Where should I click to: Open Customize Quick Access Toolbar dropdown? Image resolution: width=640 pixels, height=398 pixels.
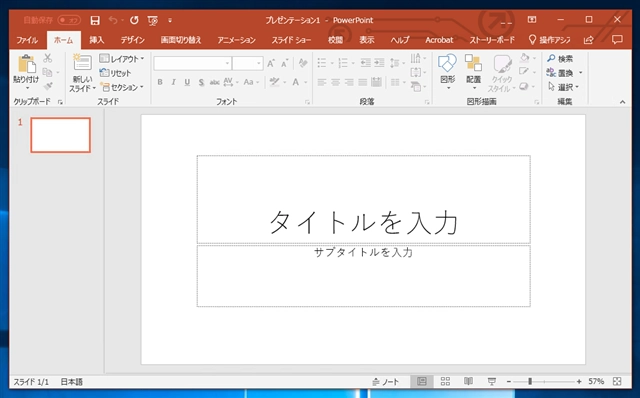coord(170,20)
